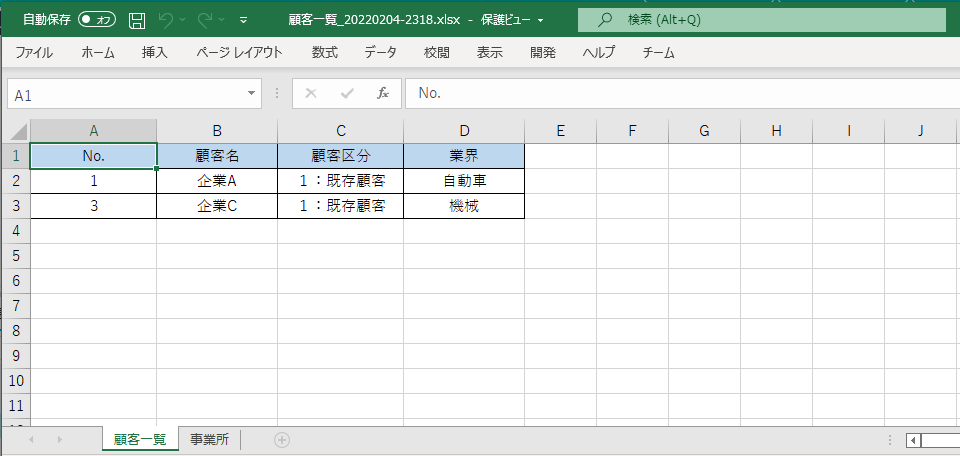Select cell containing 機械
The image size is (960, 456).
(464, 206)
